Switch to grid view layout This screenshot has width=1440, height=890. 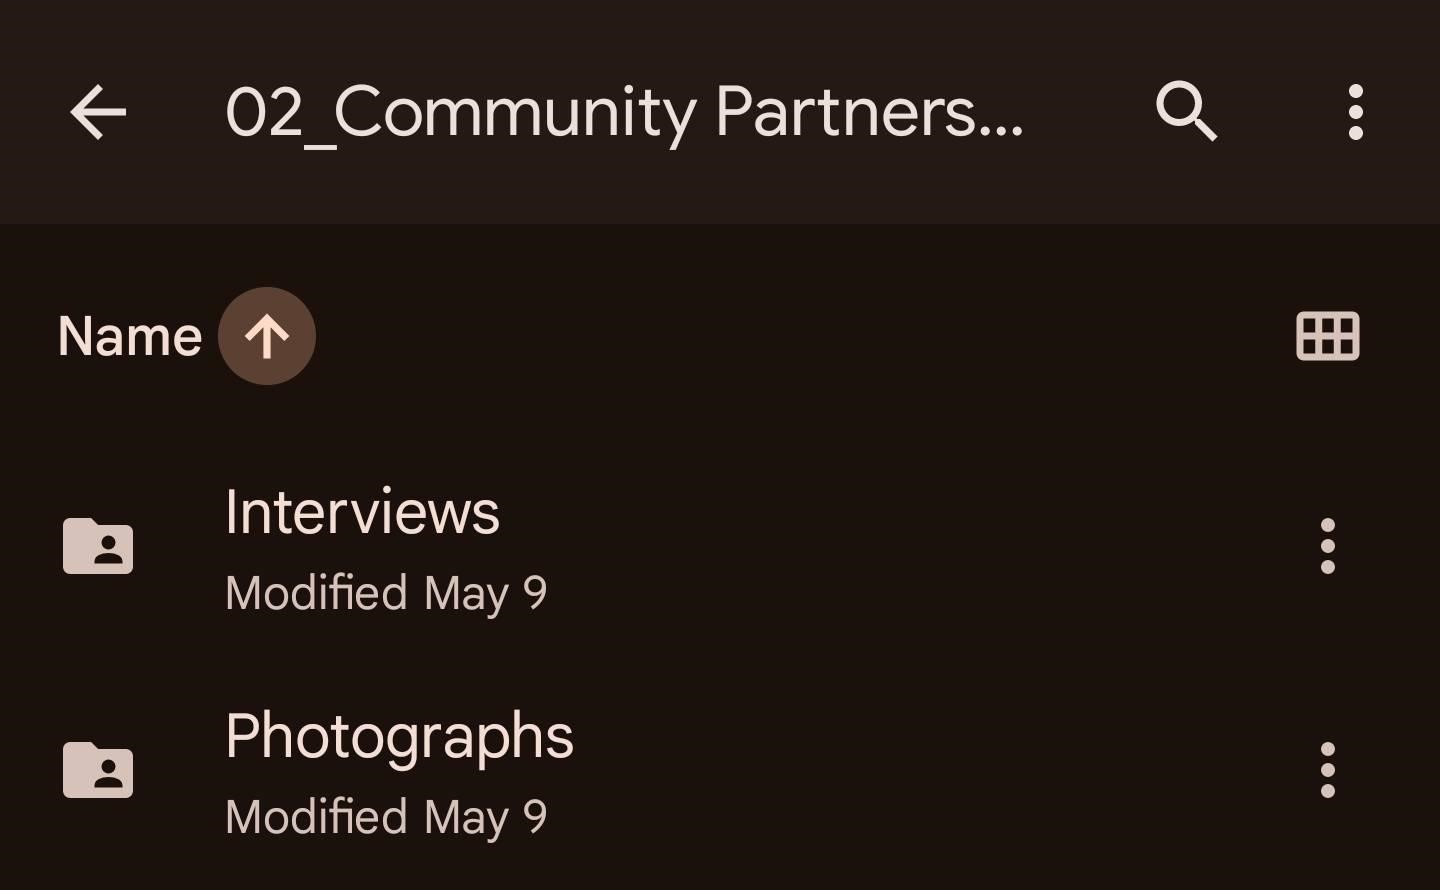pos(1328,336)
